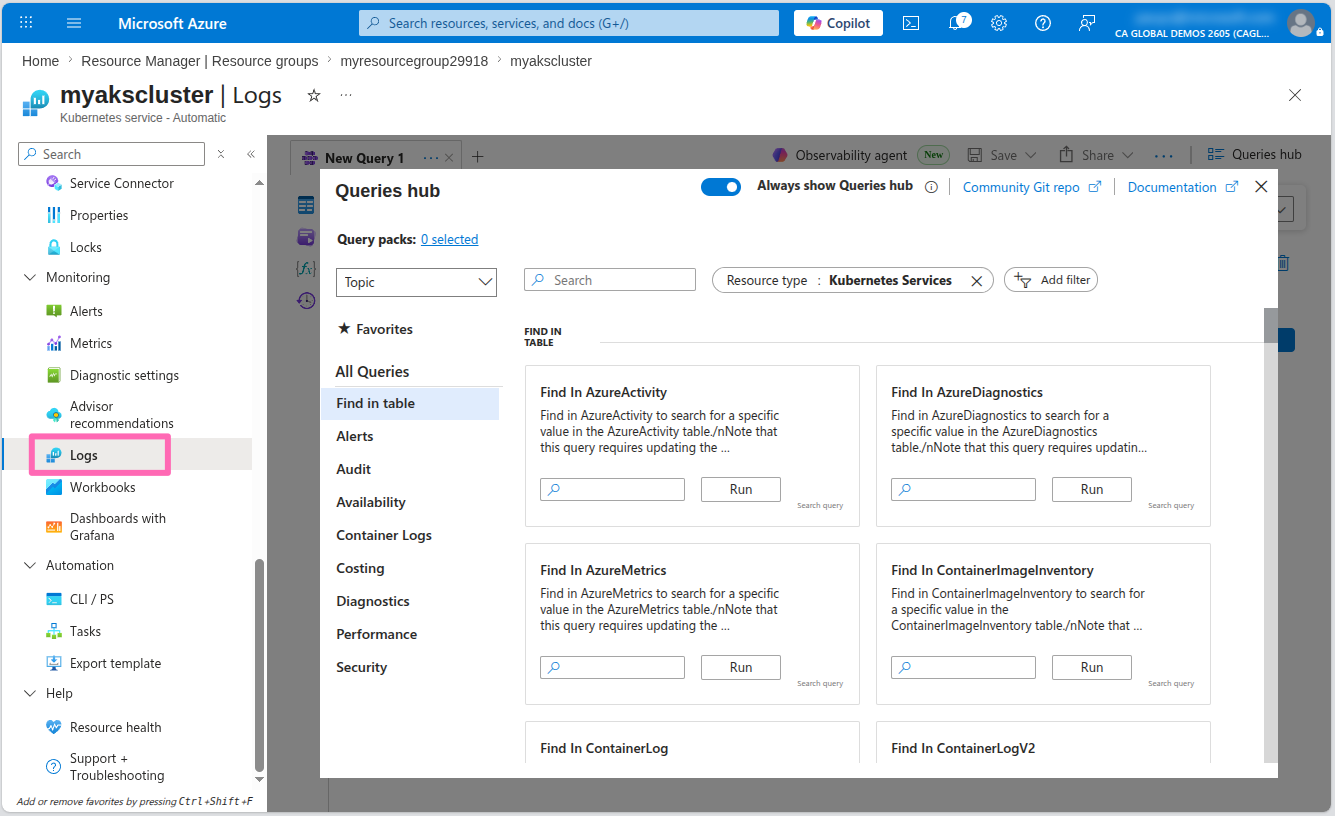
Task: Select the Container Logs category
Action: (x=384, y=535)
